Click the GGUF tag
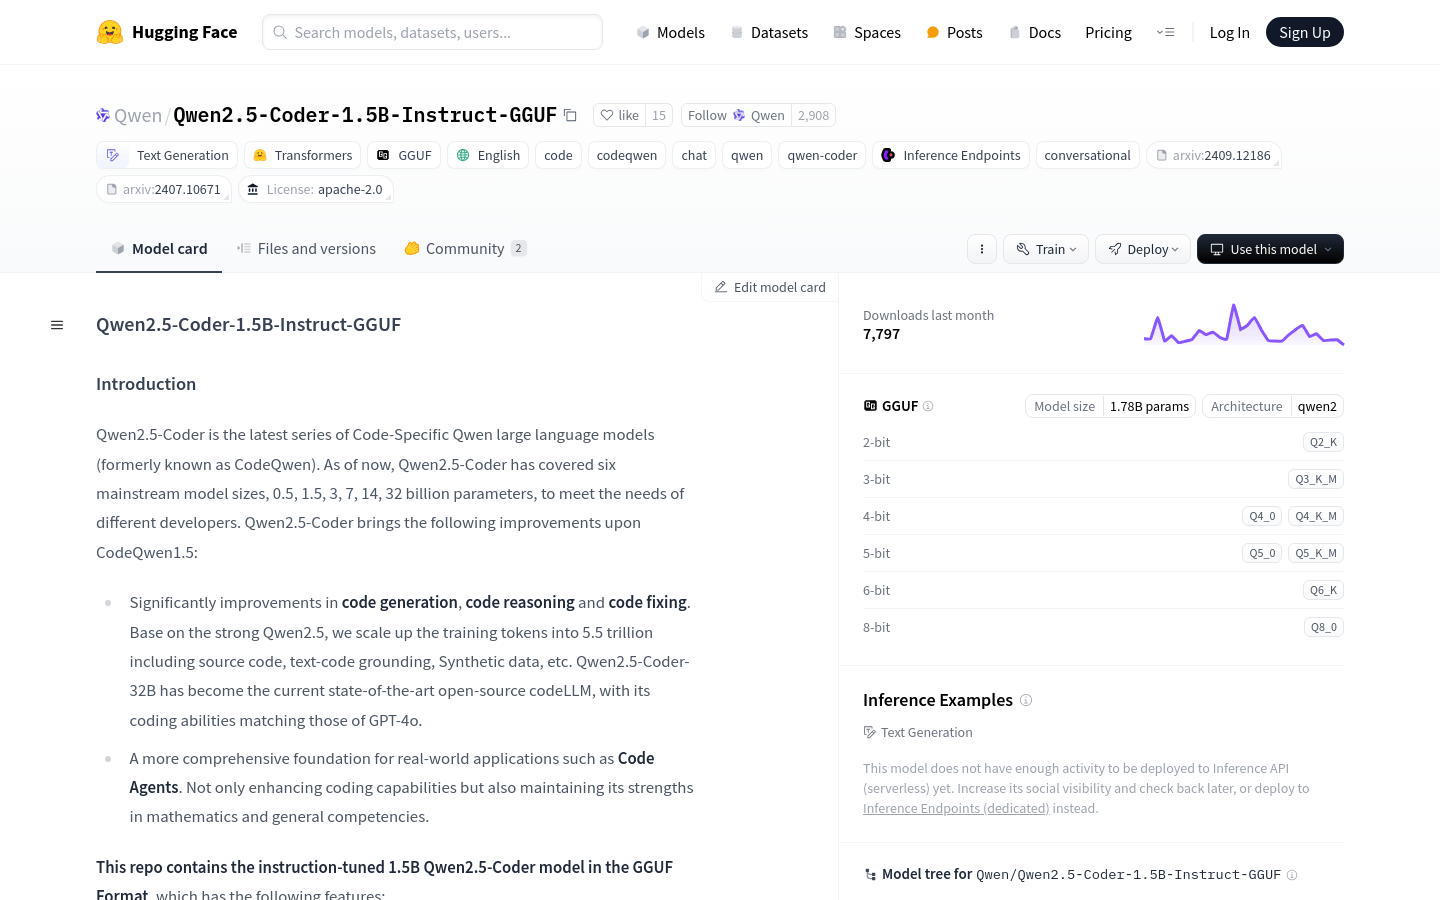 [x=404, y=155]
